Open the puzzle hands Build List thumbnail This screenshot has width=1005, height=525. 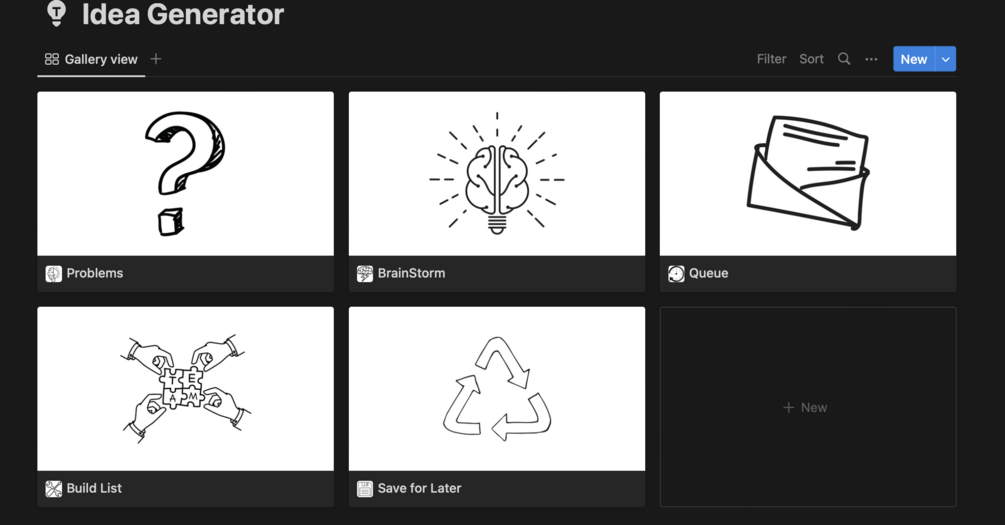[185, 388]
